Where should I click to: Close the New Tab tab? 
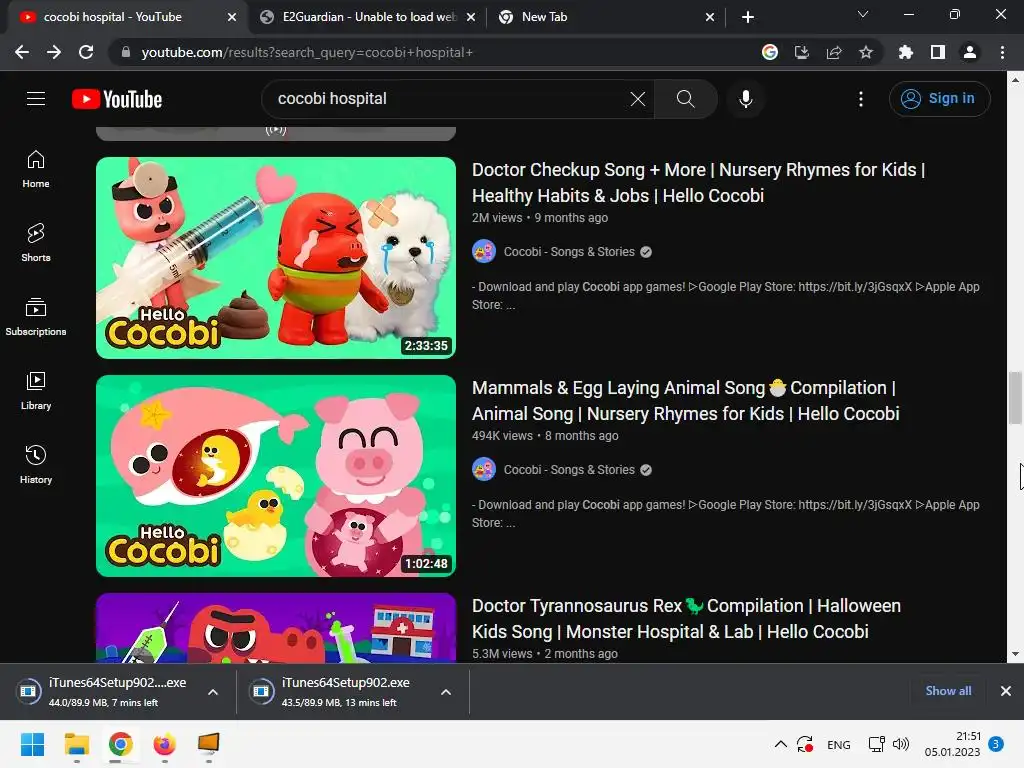(x=710, y=17)
